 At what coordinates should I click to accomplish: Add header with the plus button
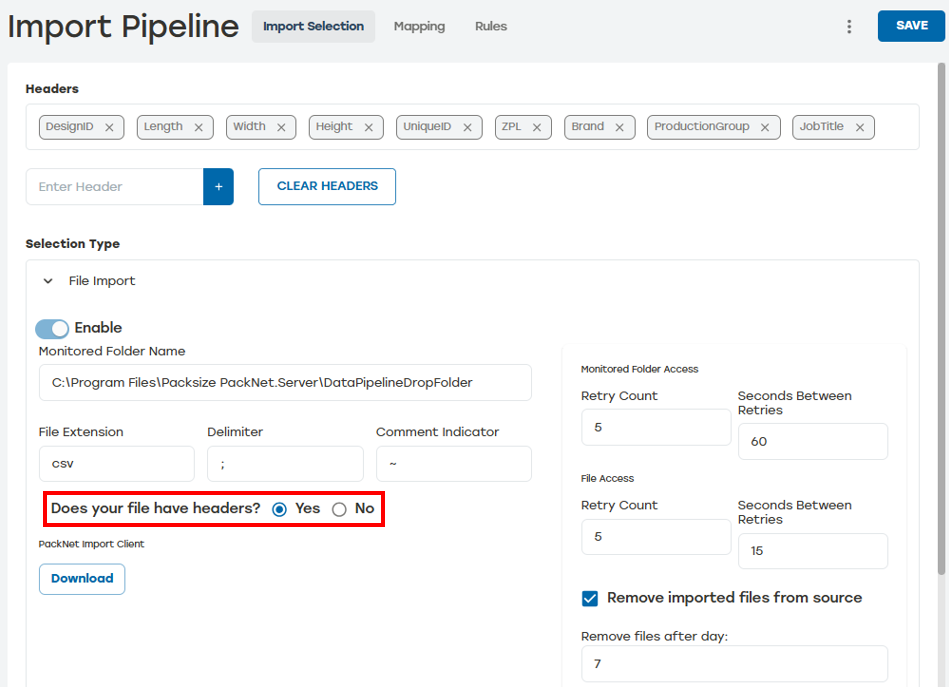[218, 186]
